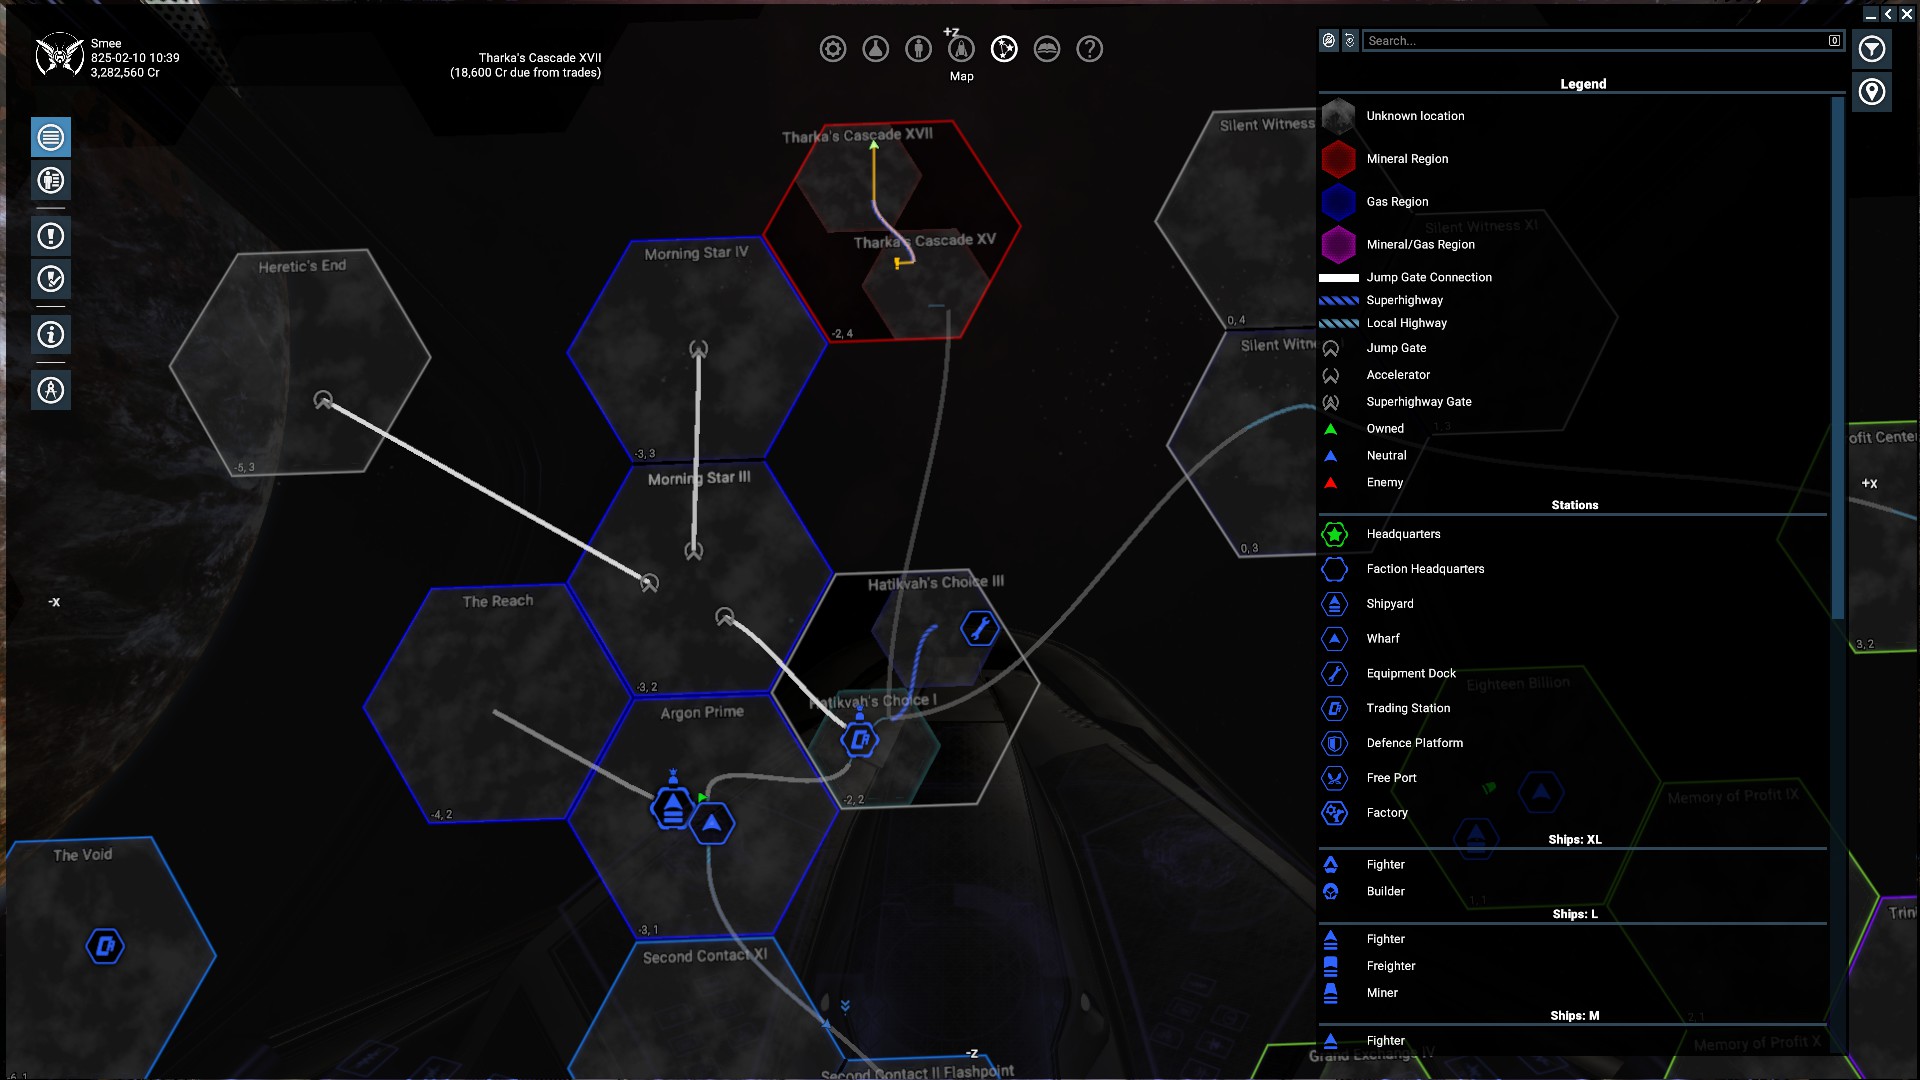The image size is (1920, 1080).
Task: Open the research flask icon in top menu
Action: (875, 49)
